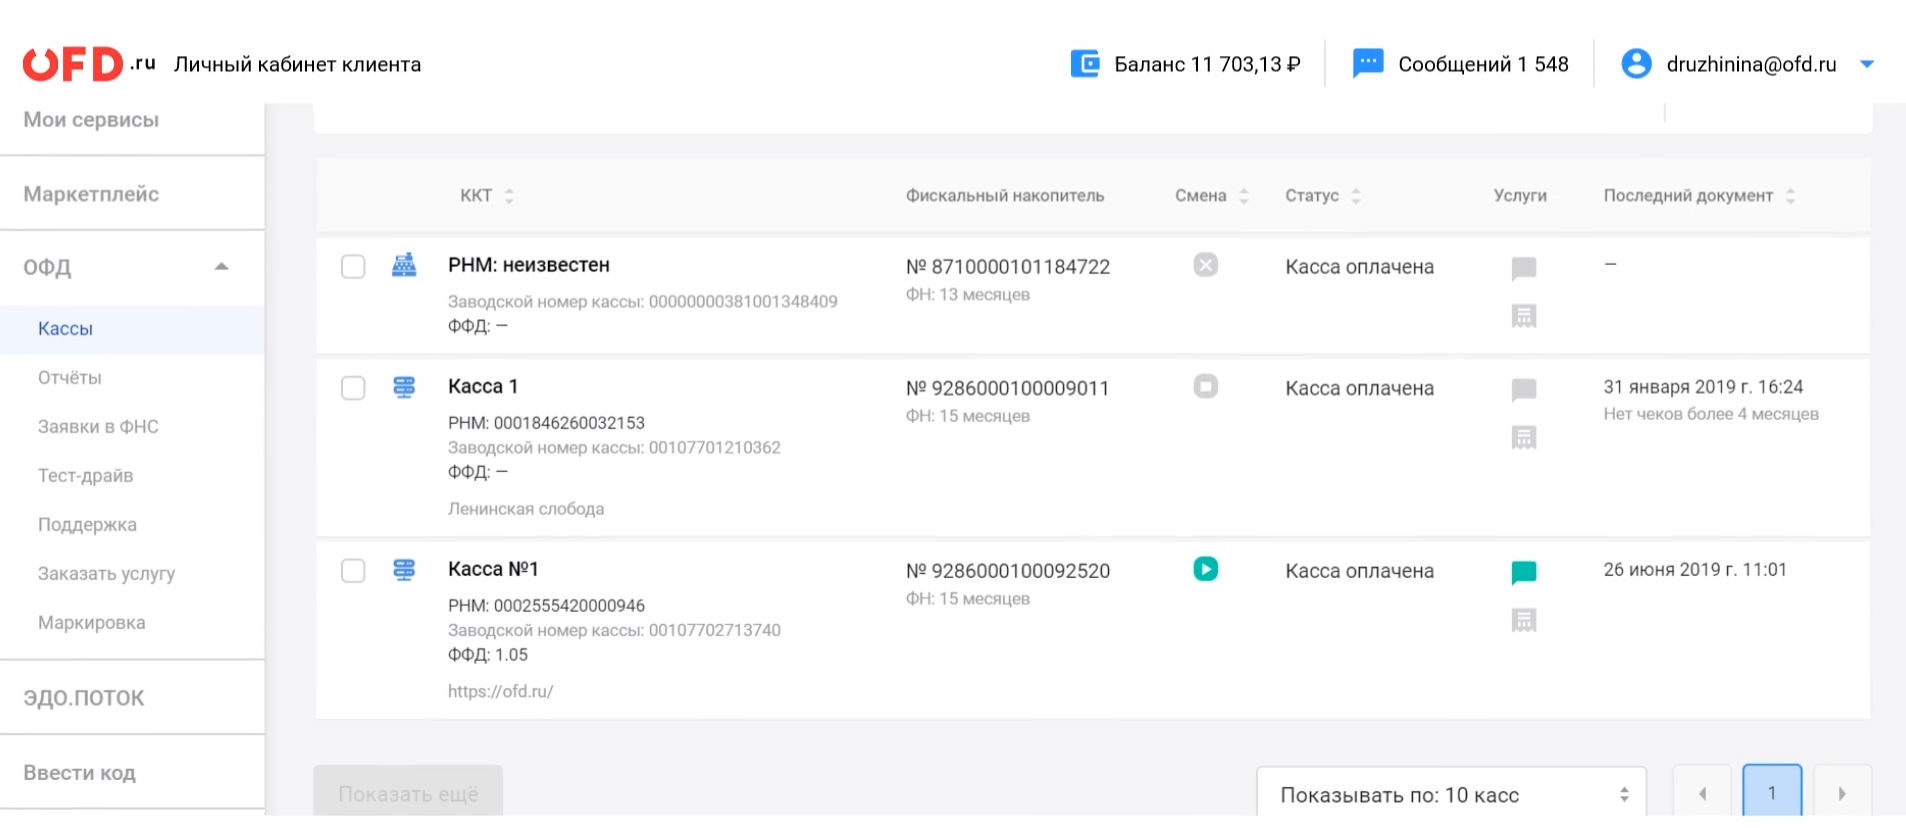Open the Касса 1 entry title

coord(483,386)
